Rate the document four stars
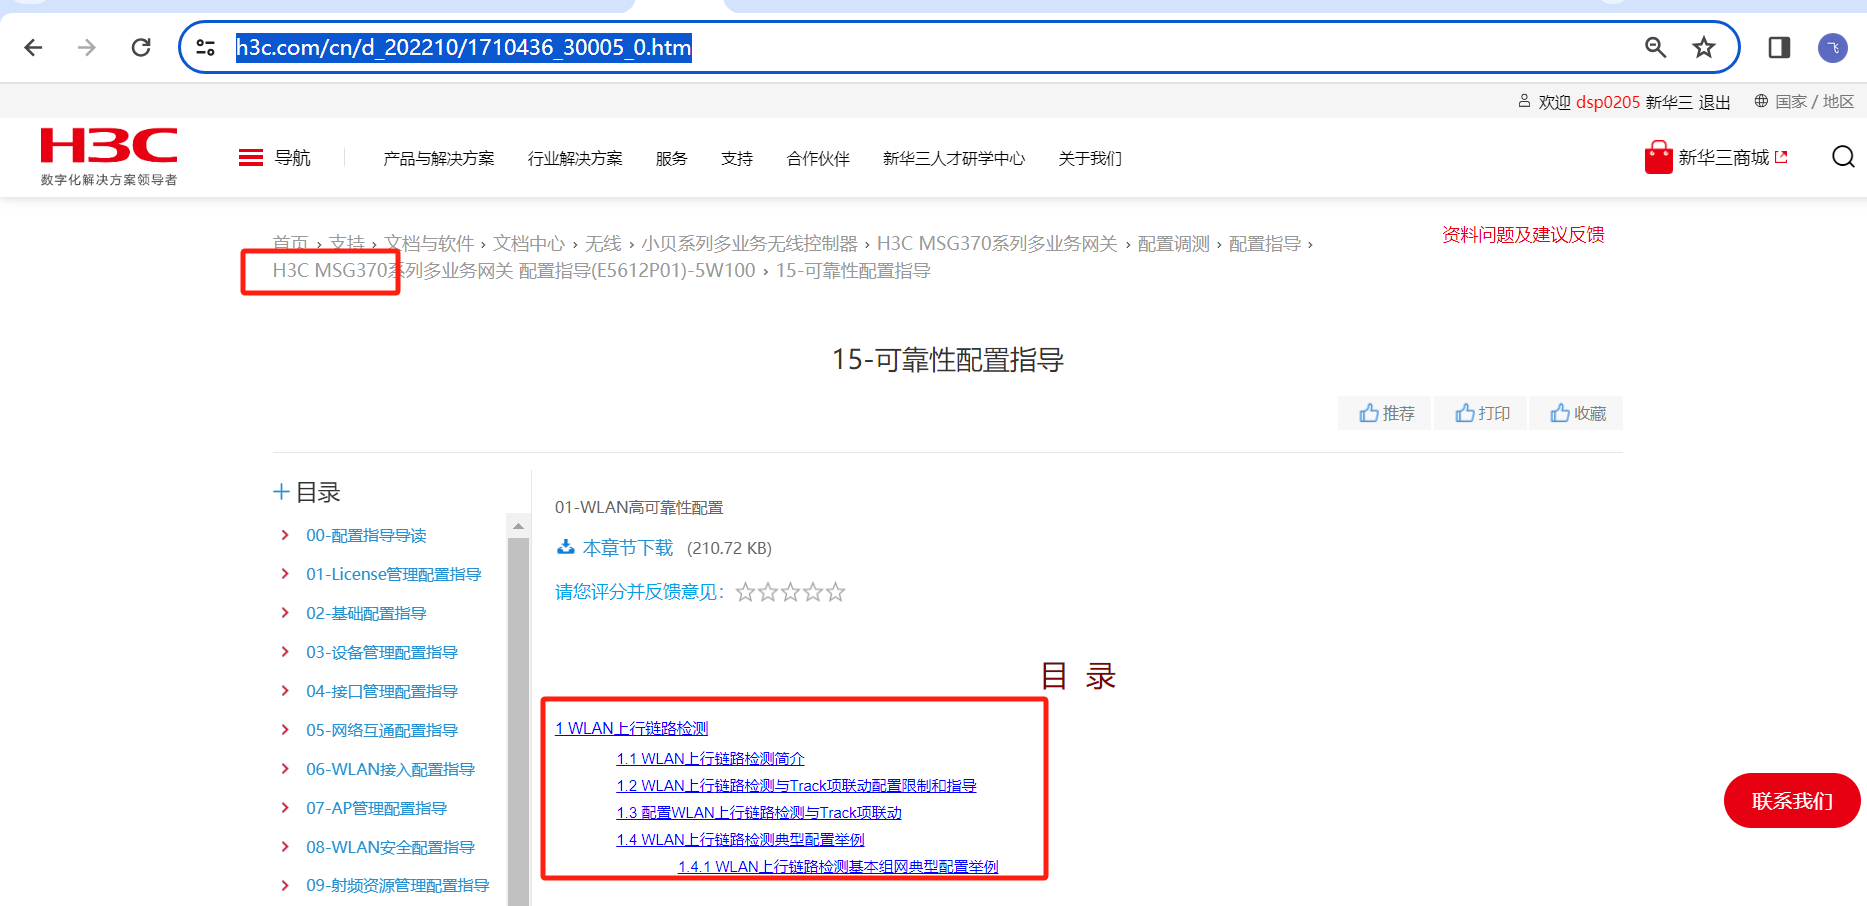This screenshot has width=1867, height=906. (x=813, y=592)
